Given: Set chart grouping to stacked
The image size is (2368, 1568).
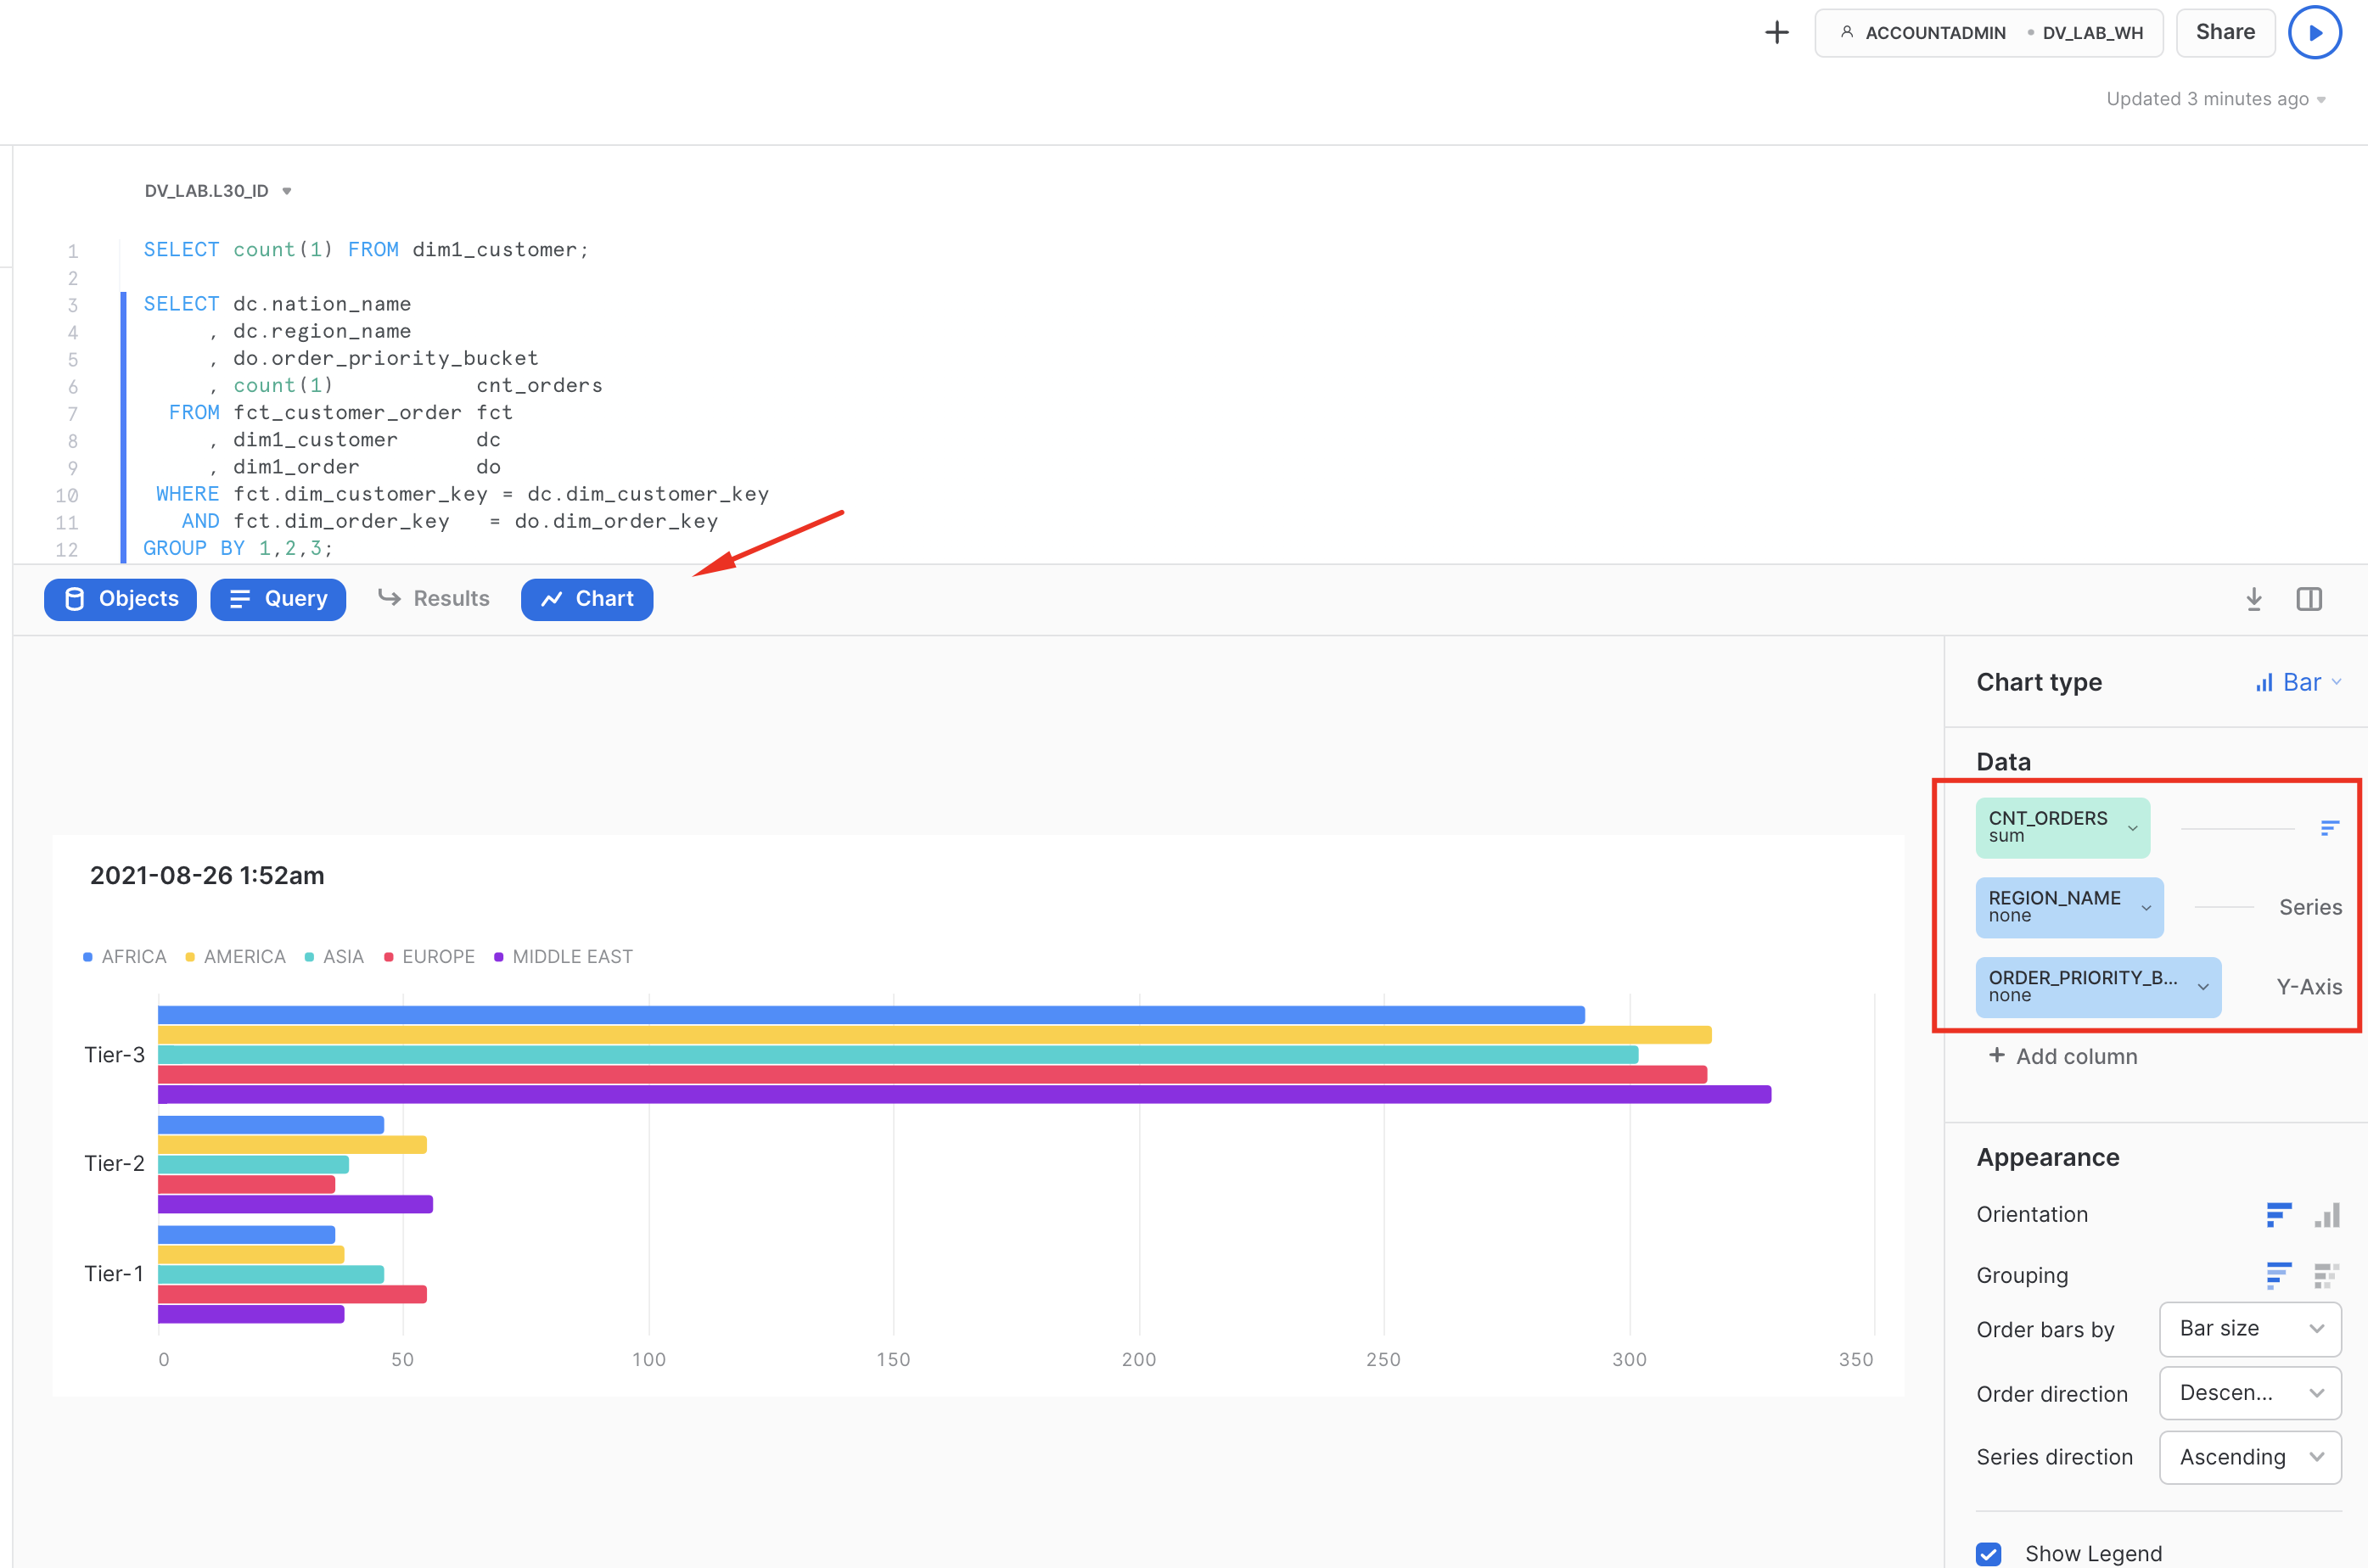Looking at the screenshot, I should pos(2325,1275).
